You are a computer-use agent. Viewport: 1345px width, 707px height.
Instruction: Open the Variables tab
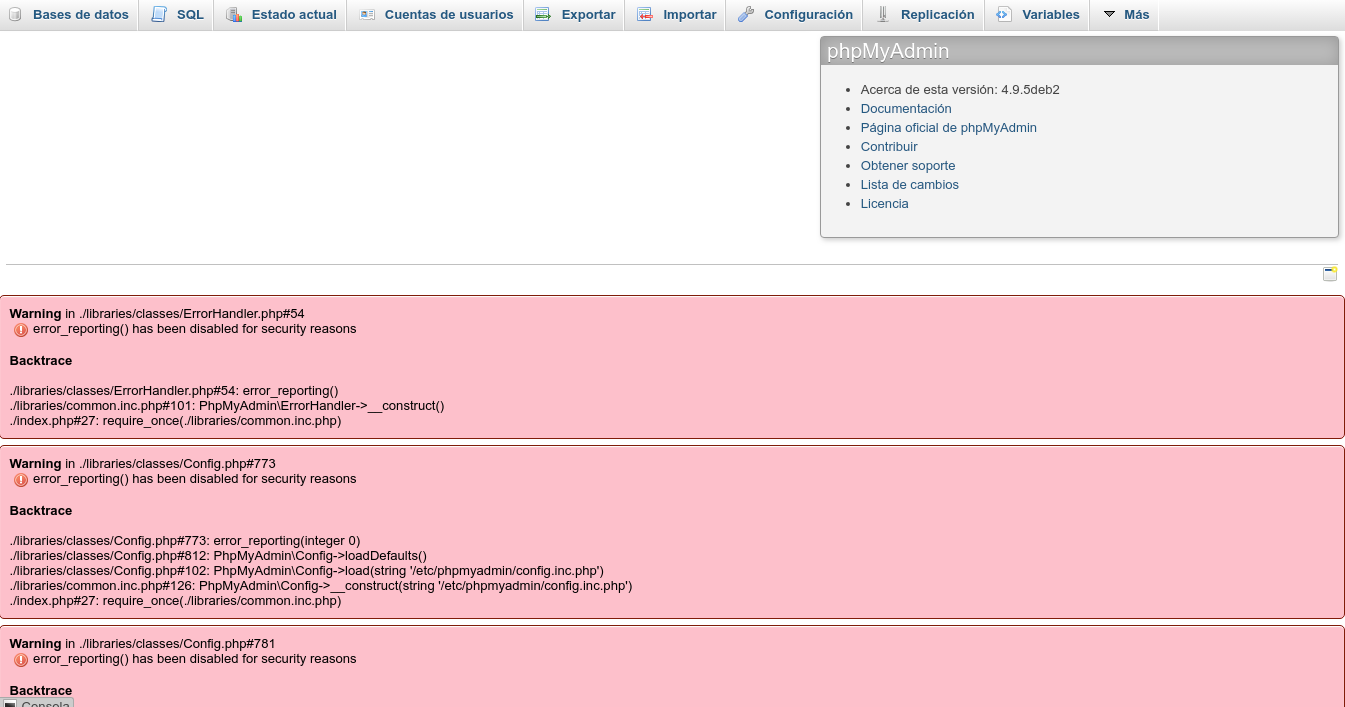1038,15
